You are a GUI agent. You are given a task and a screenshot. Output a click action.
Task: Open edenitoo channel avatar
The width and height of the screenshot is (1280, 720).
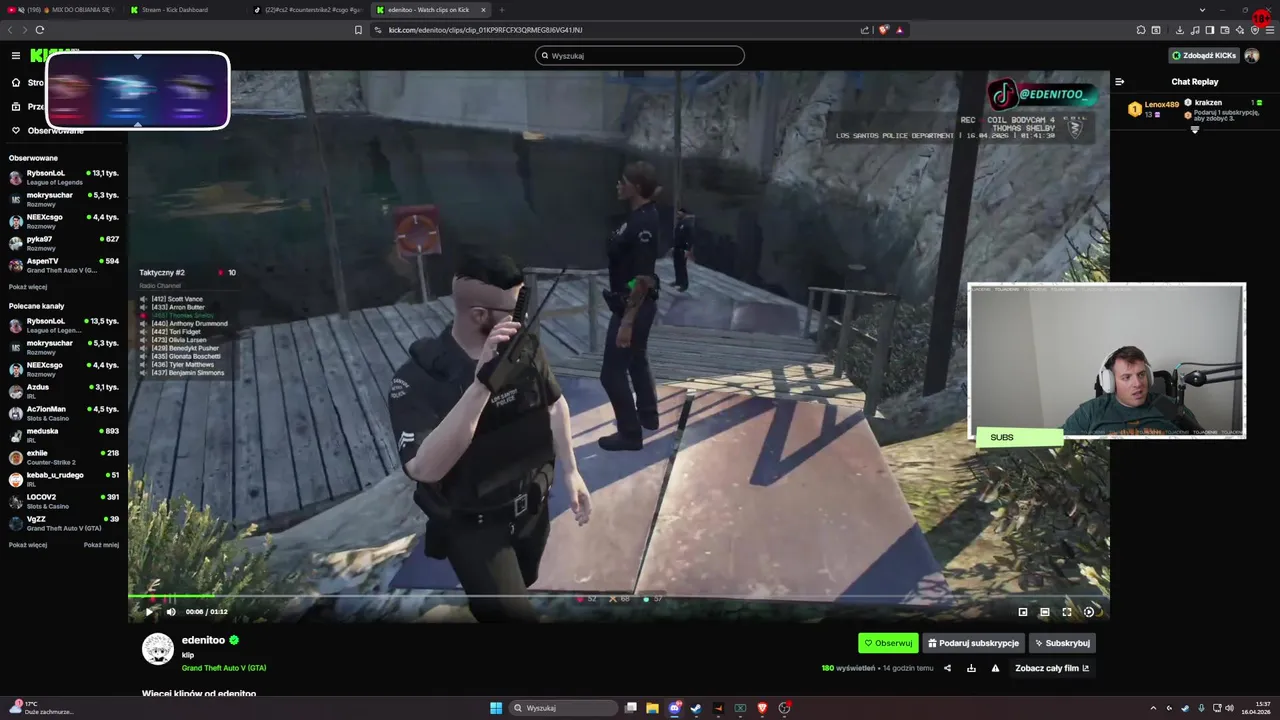point(158,649)
